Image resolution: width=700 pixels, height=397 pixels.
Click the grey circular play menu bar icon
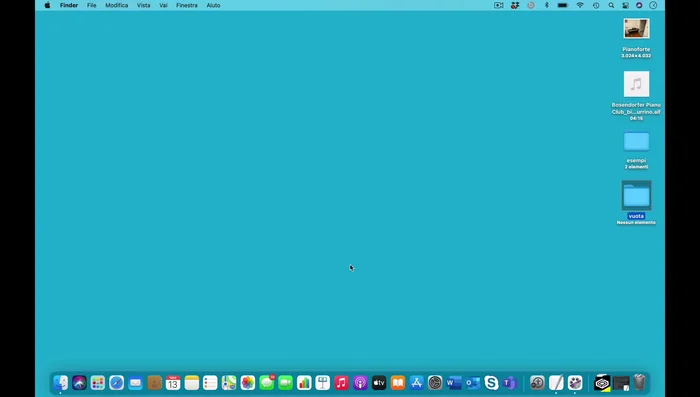(x=531, y=5)
